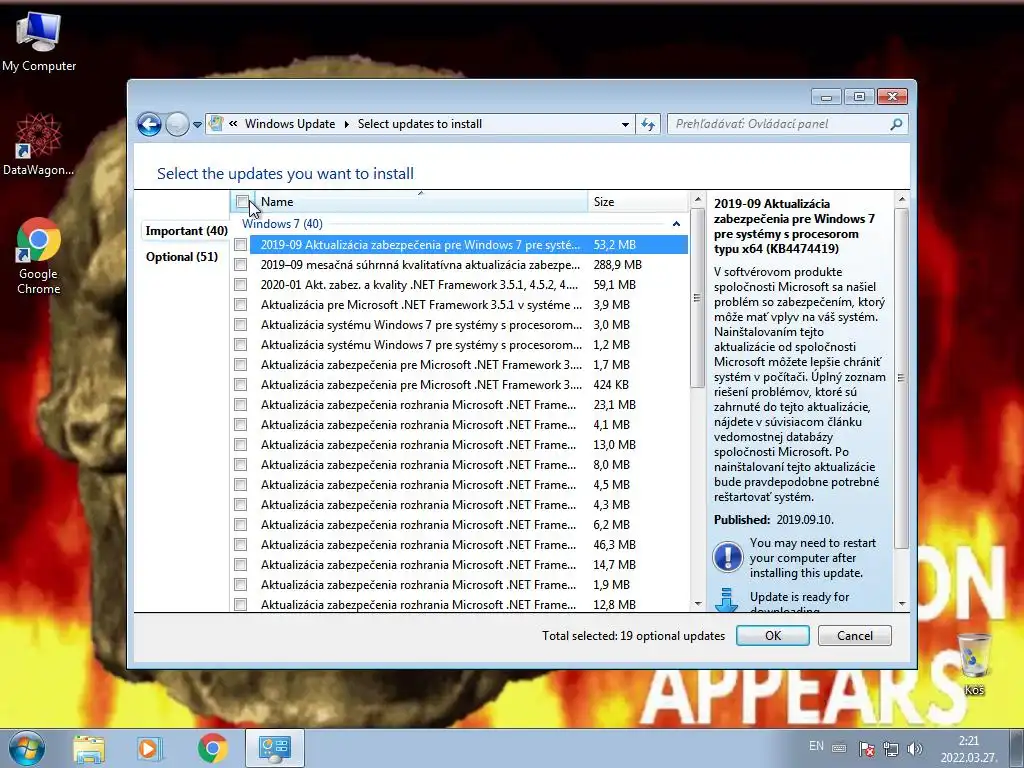The width and height of the screenshot is (1024, 768).
Task: Click the update list scroll down arrow
Action: [697, 604]
